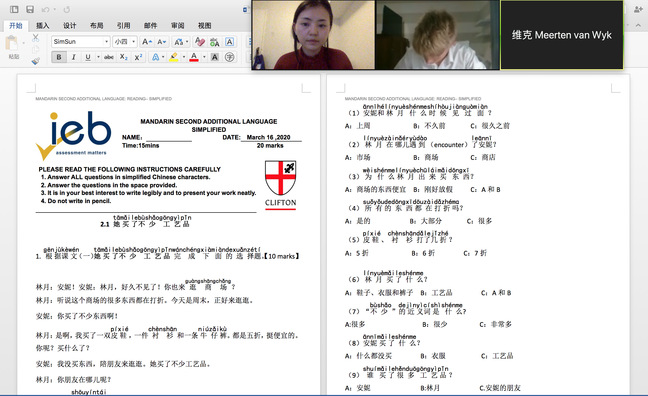The height and width of the screenshot is (396, 648).
Task: Expand the underline style arrow
Action: click(98, 57)
